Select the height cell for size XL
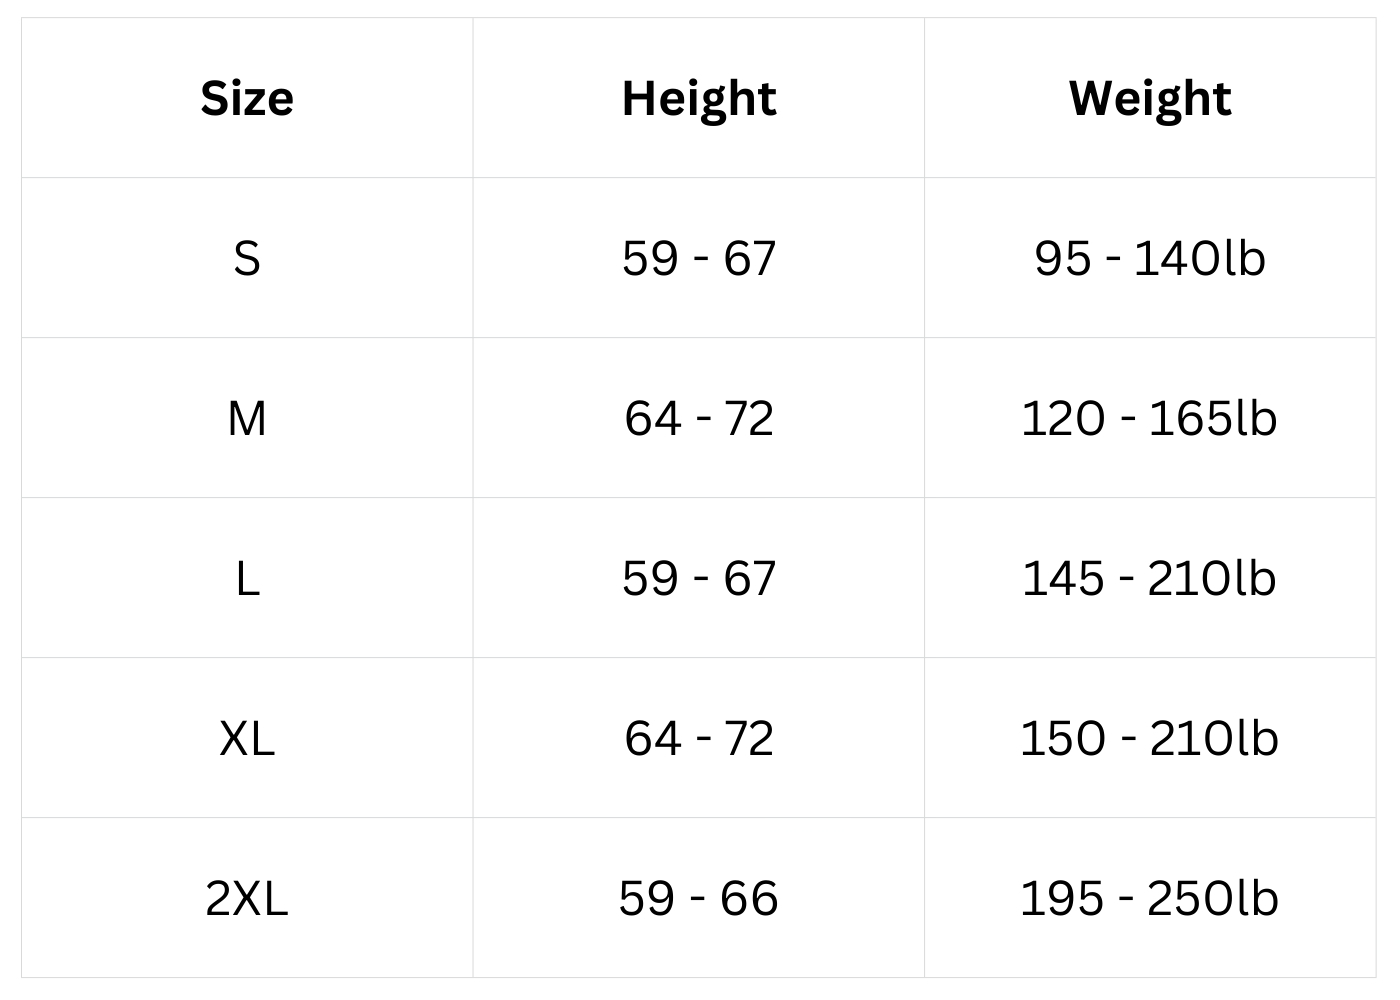 tap(699, 738)
